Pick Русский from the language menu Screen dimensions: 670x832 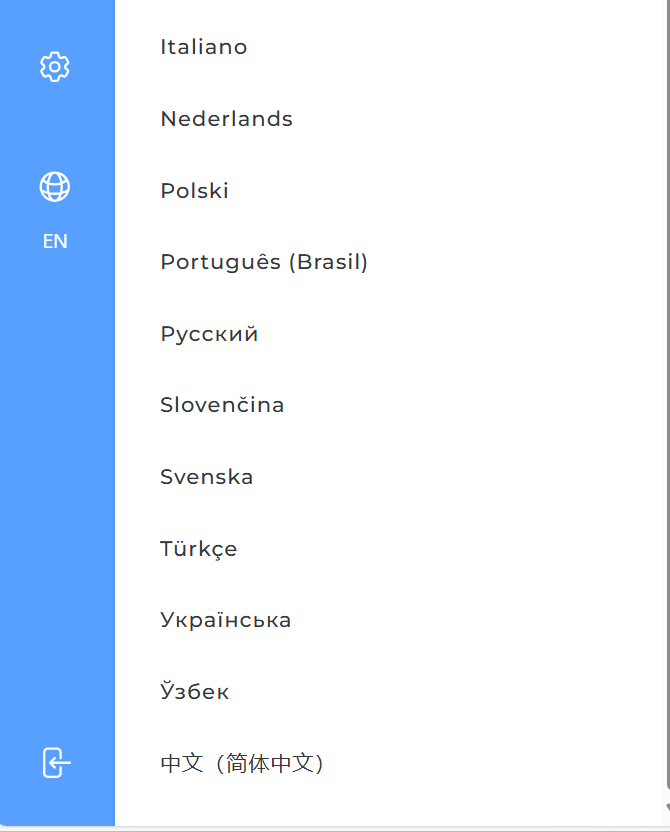tap(209, 334)
